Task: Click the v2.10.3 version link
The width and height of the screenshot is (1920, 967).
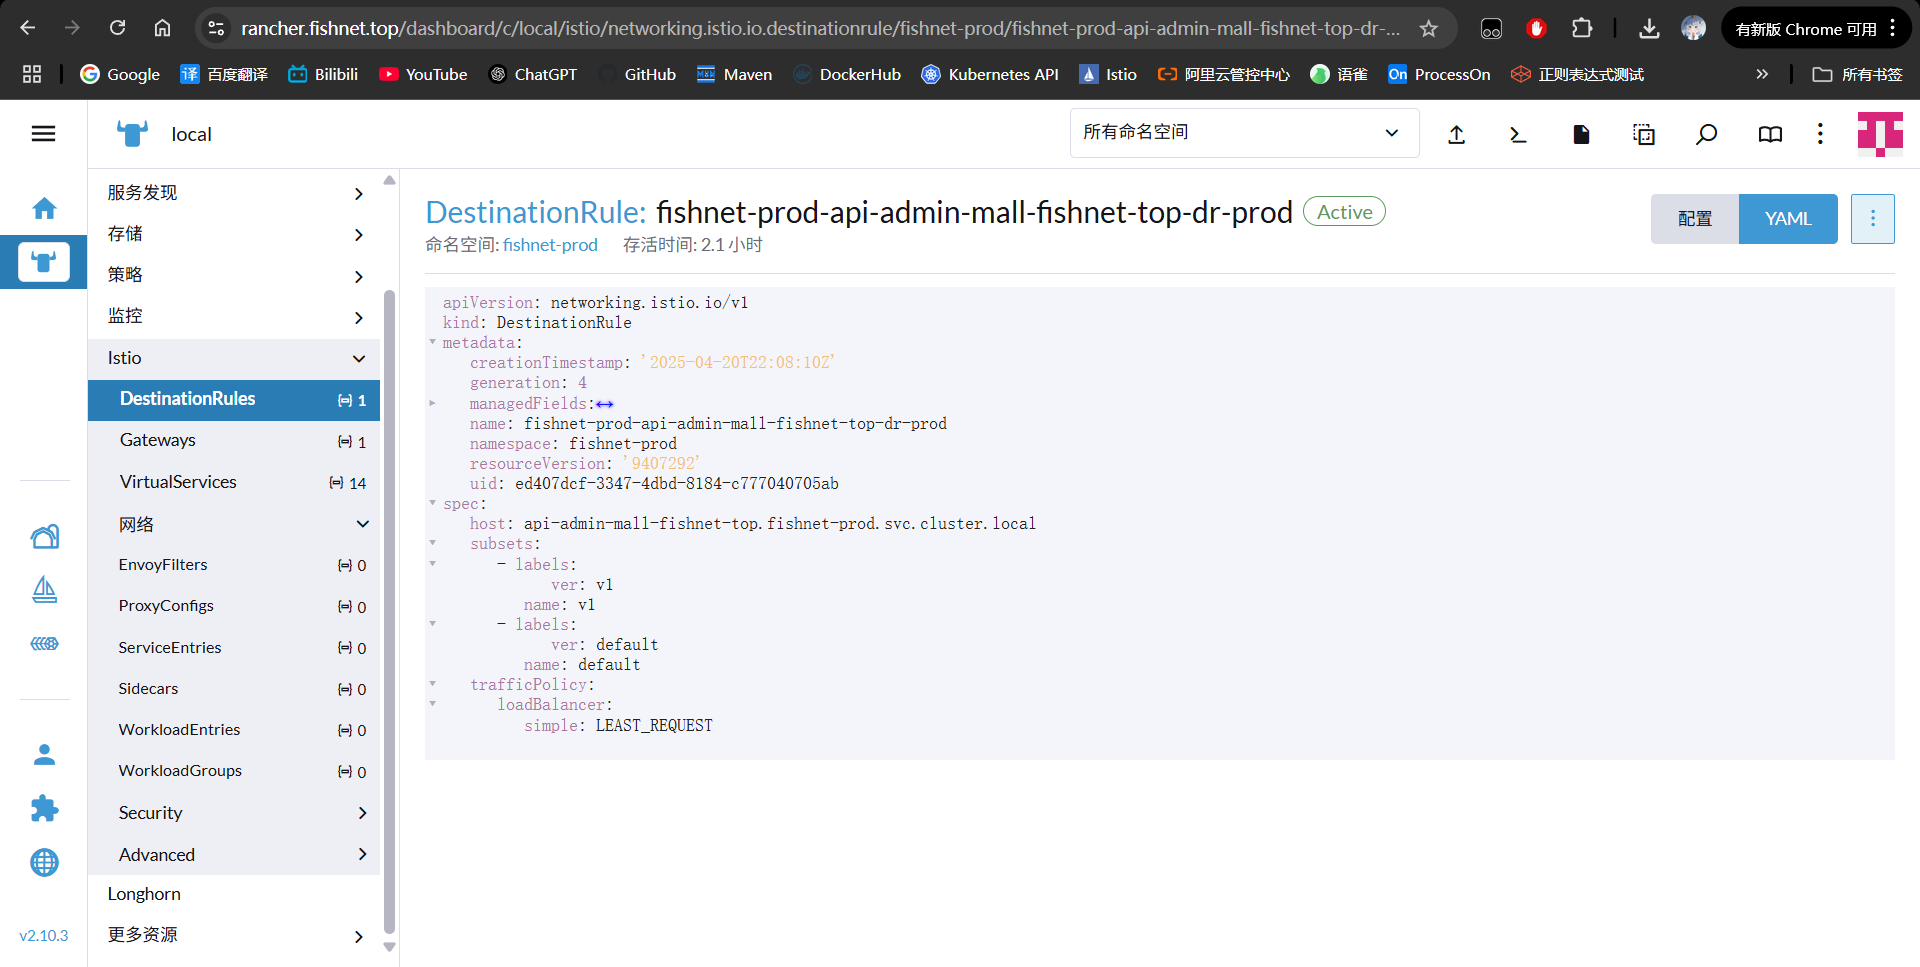Action: tap(44, 936)
